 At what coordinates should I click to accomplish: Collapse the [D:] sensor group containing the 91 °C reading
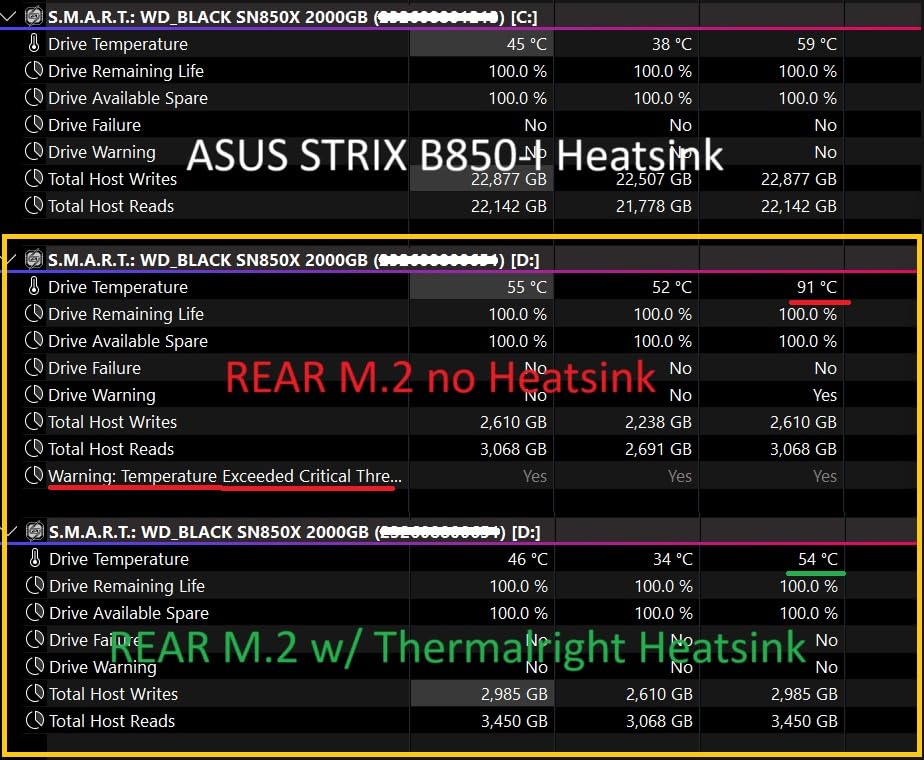(9, 259)
